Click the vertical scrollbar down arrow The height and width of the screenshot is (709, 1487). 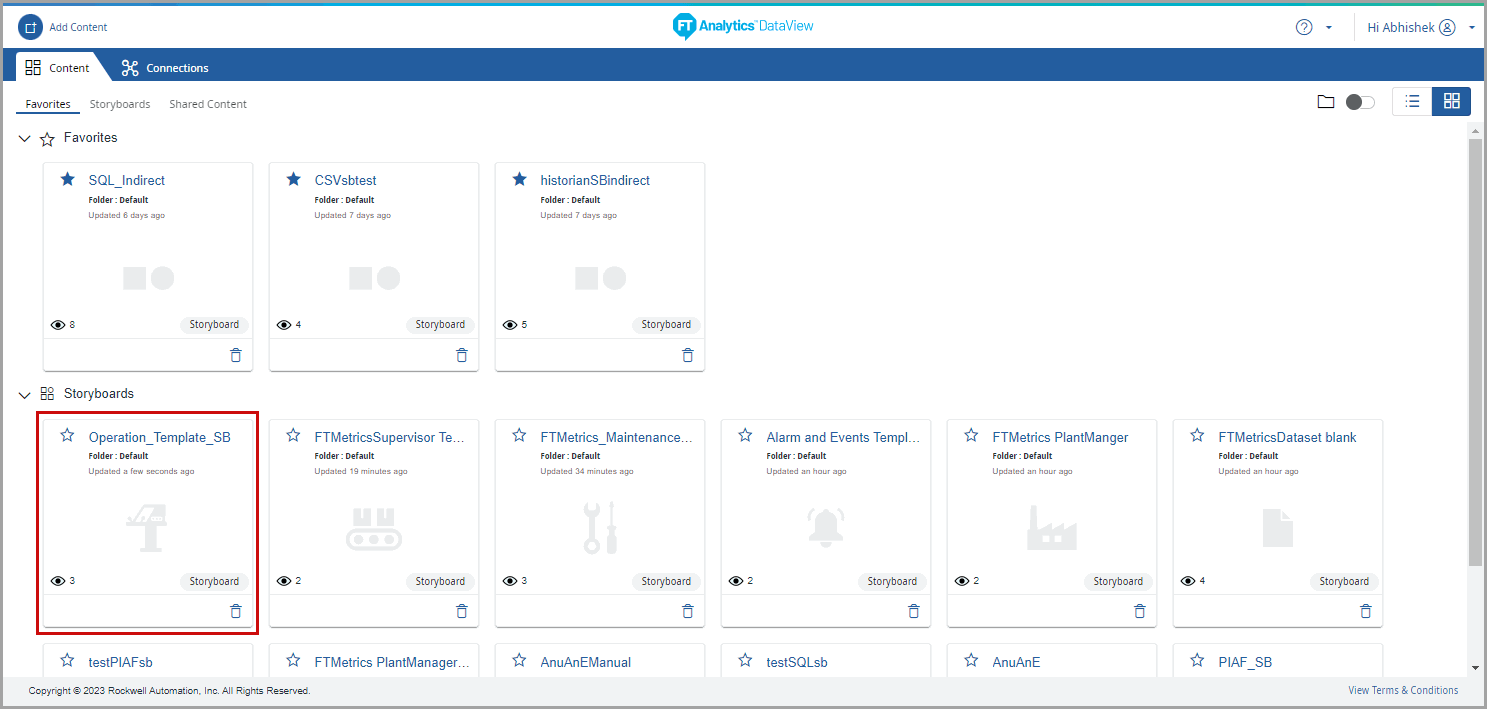(x=1475, y=667)
